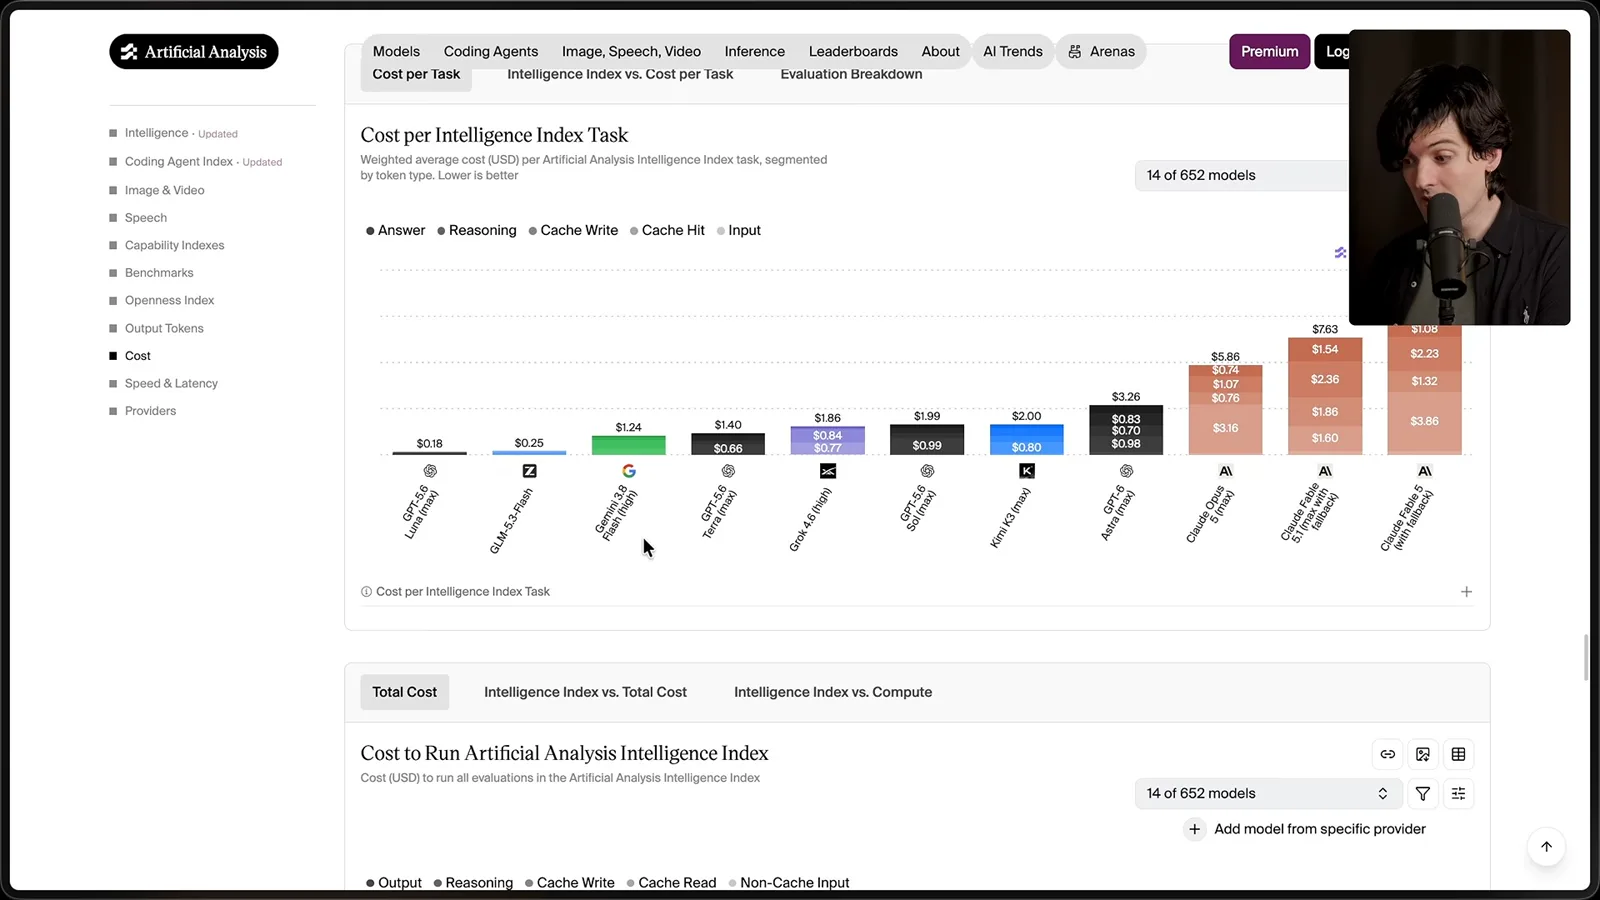The image size is (1600, 900).
Task: Toggle Cache Write legend in Cost per Task chart
Action: [573, 230]
